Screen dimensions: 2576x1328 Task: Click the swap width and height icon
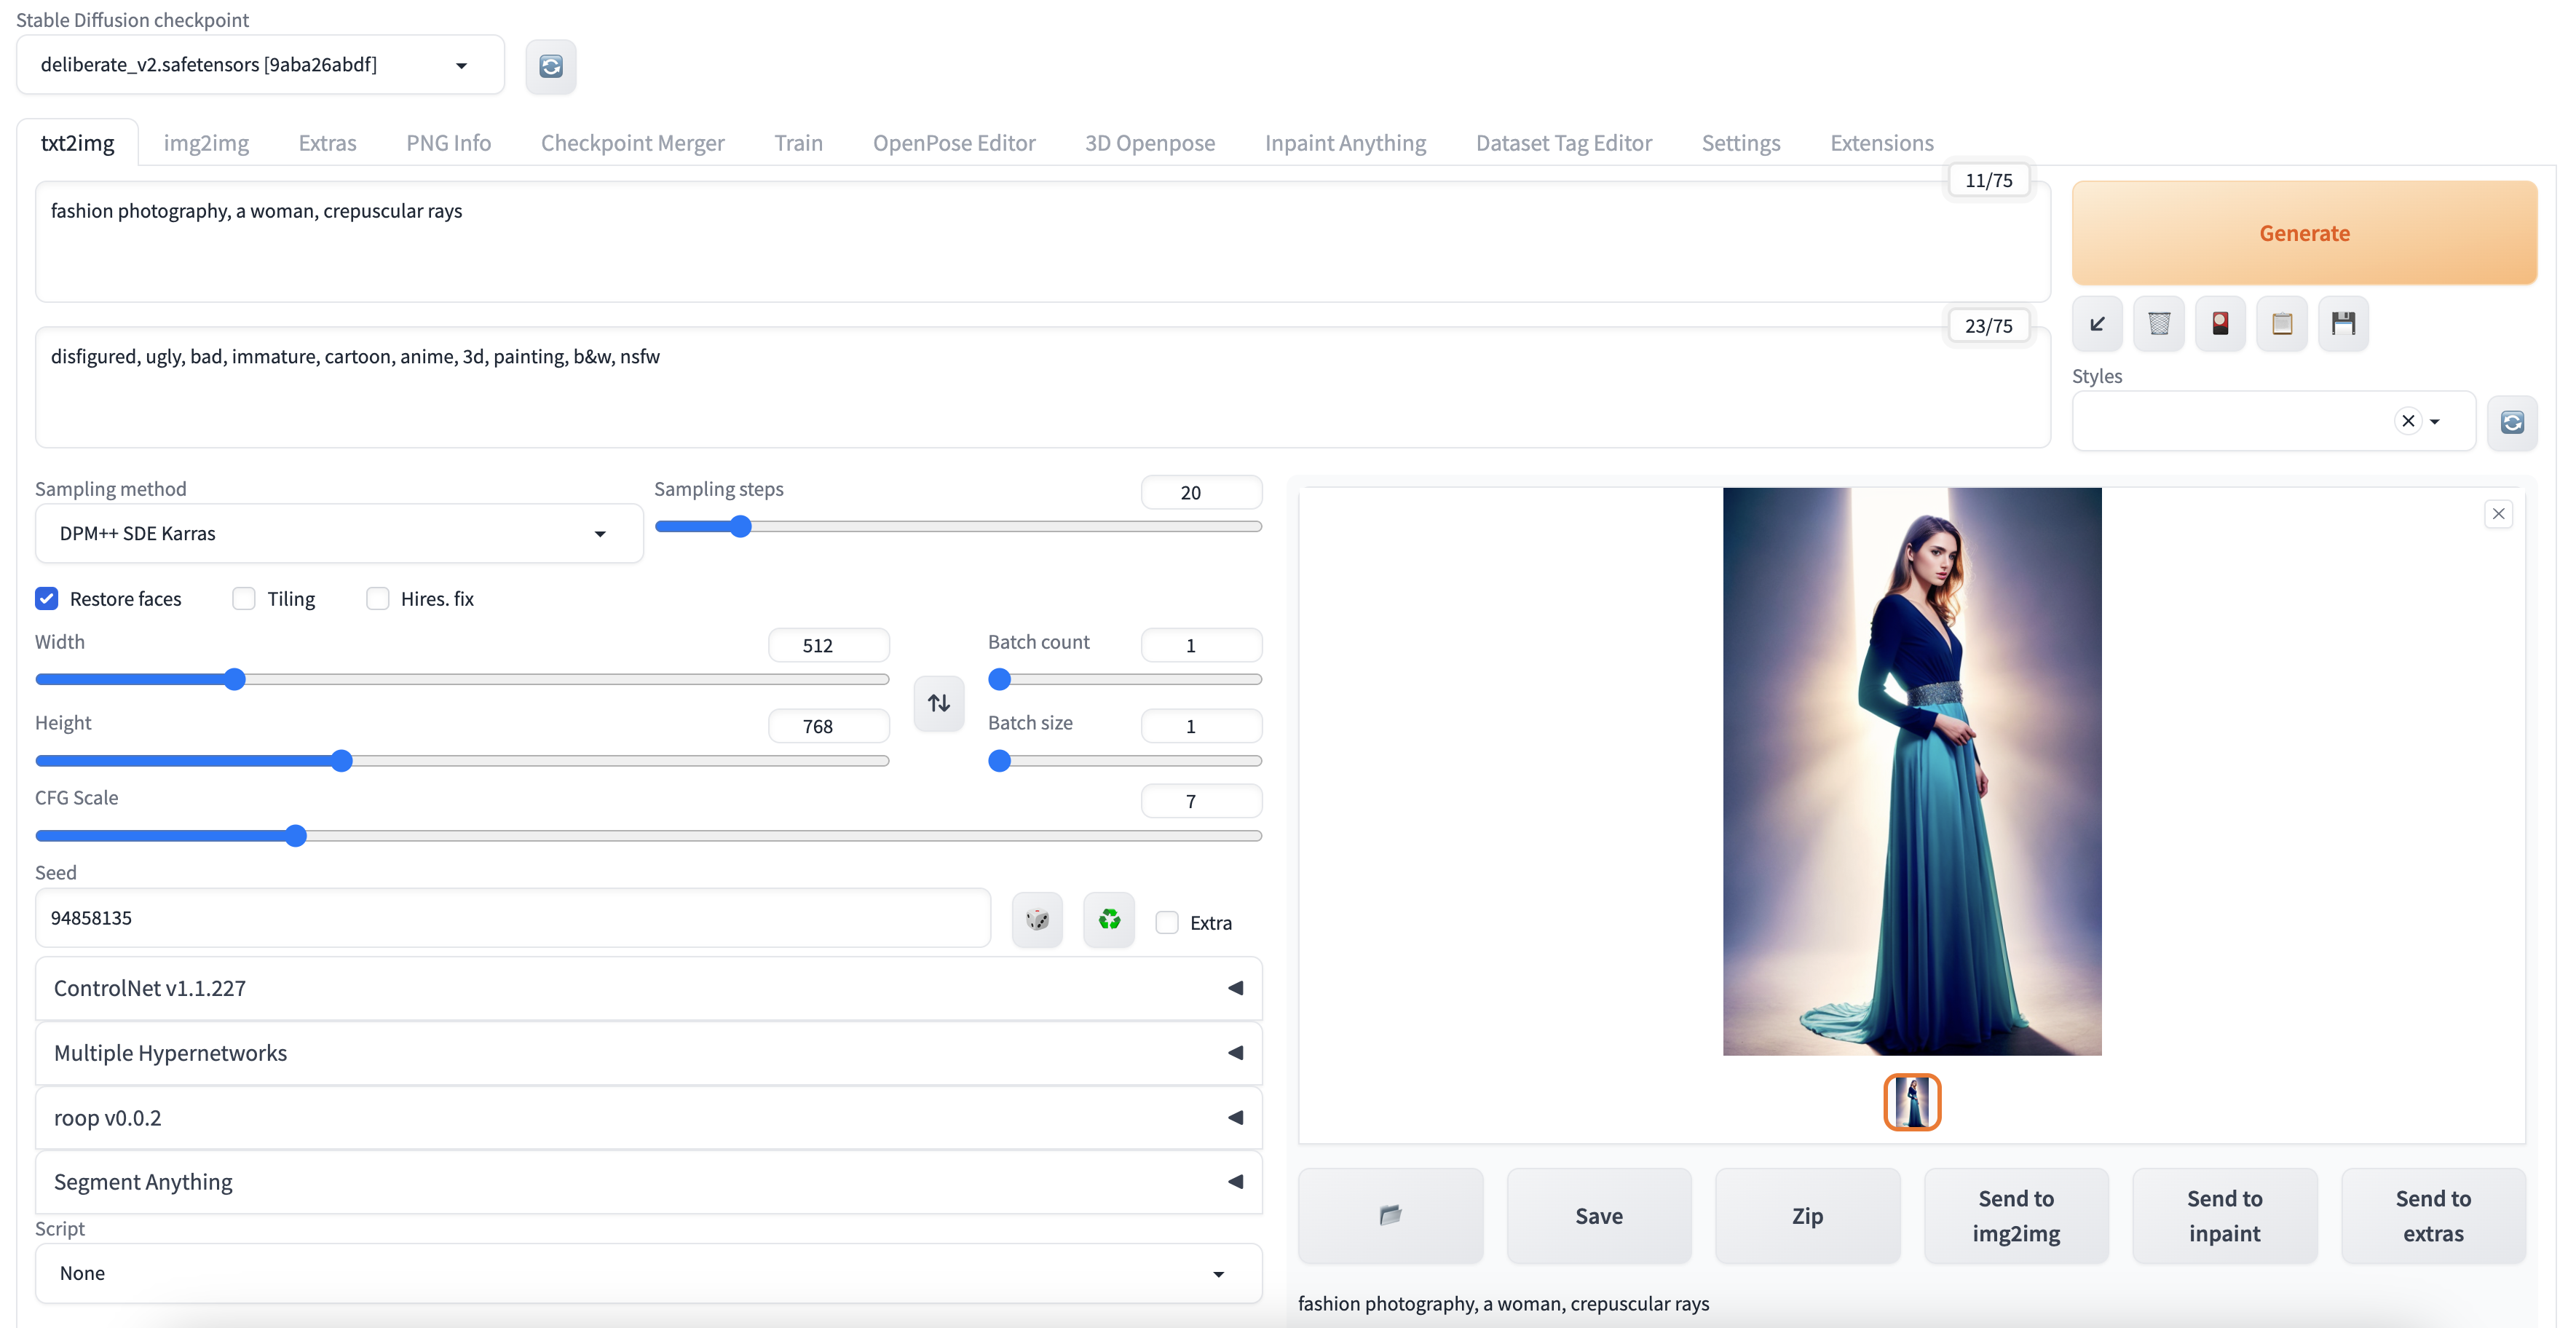pyautogui.click(x=938, y=703)
